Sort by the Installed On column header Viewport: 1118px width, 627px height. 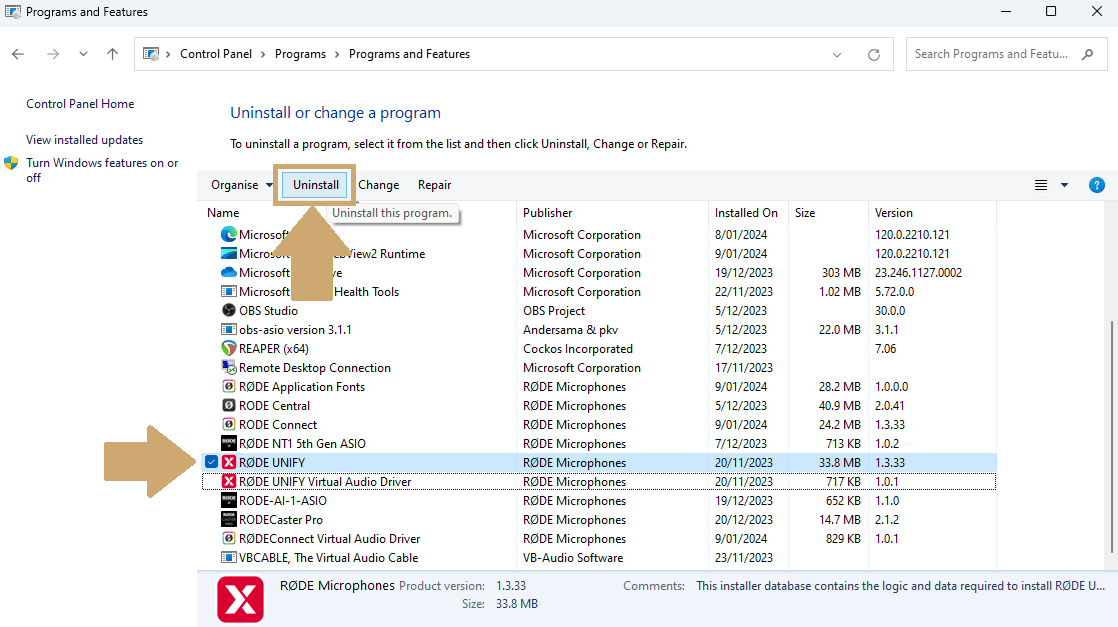coord(749,213)
